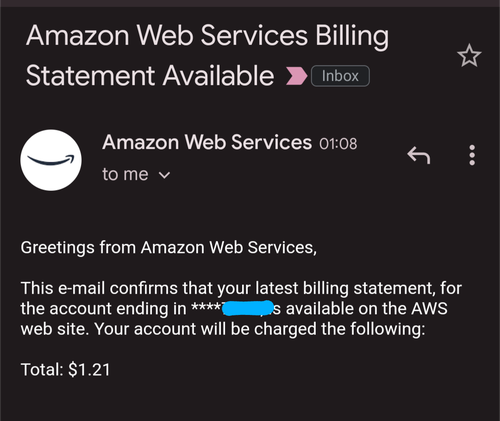This screenshot has height=421, width=500.
Task: Click the greeting line from Amazon Web Services
Action: [x=169, y=248]
